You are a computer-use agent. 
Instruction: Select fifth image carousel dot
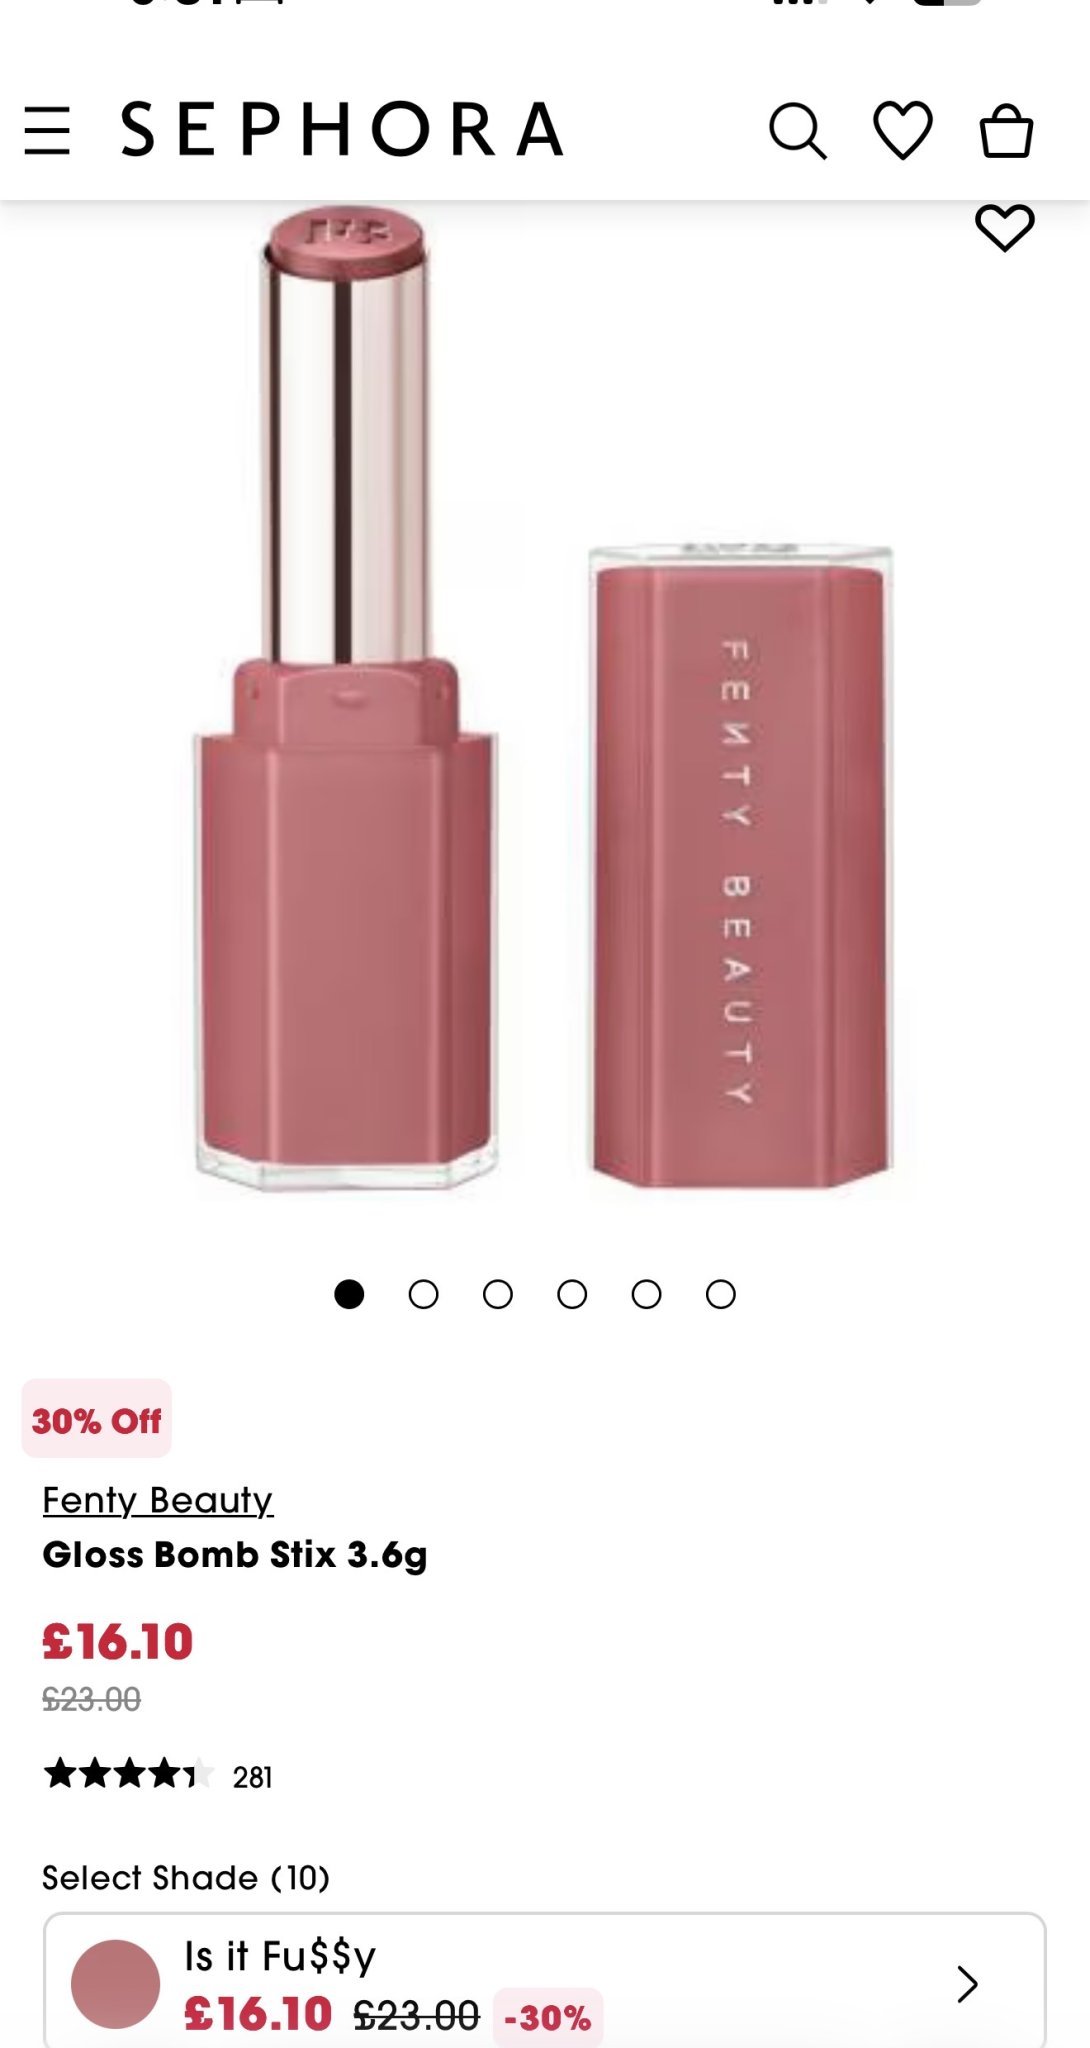tap(647, 1294)
